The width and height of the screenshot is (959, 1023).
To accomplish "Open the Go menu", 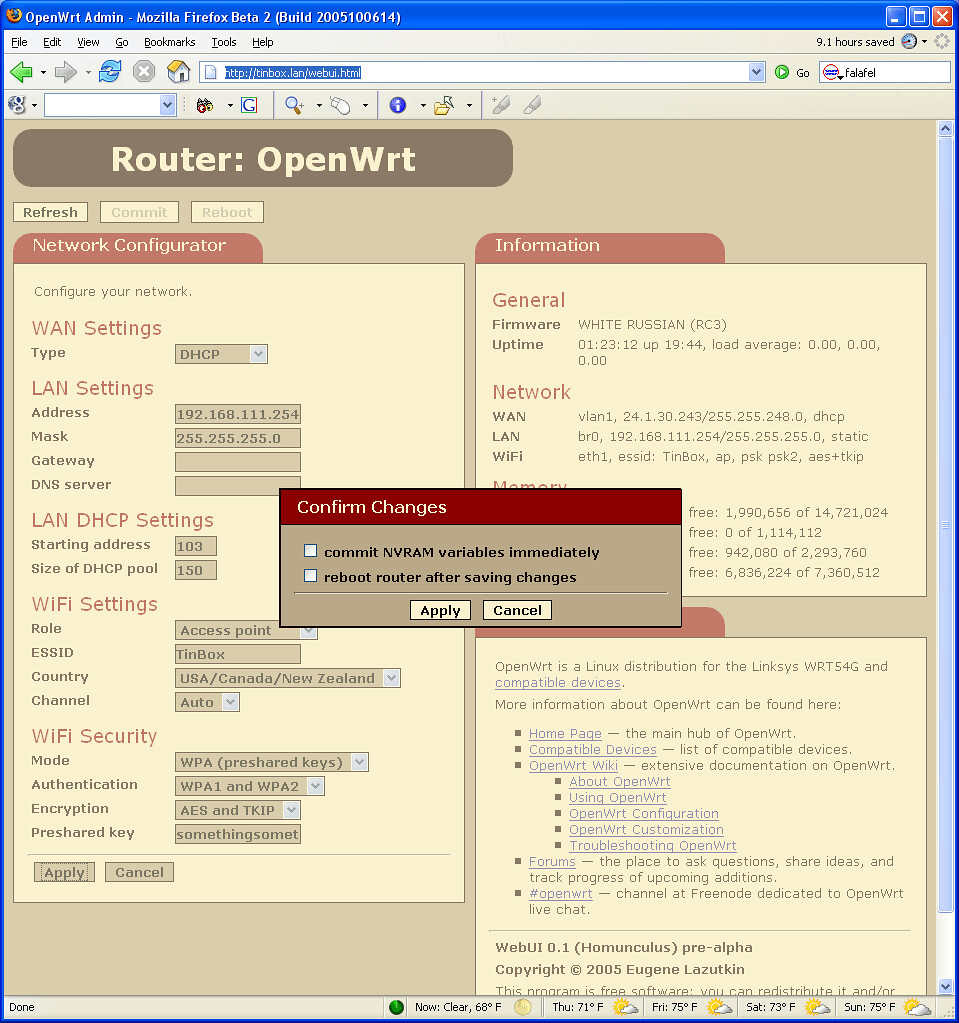I will click(x=122, y=42).
